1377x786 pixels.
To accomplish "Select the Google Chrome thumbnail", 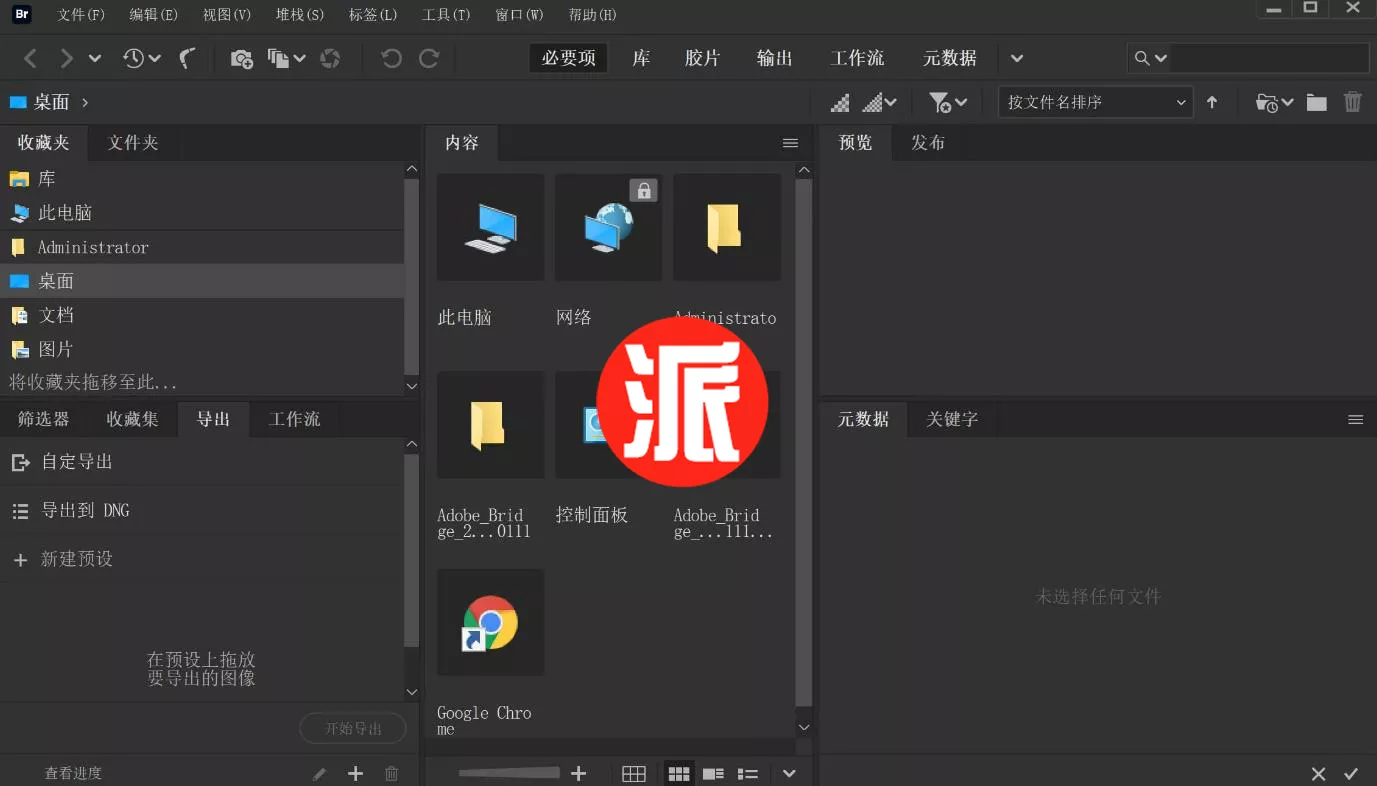I will point(490,623).
